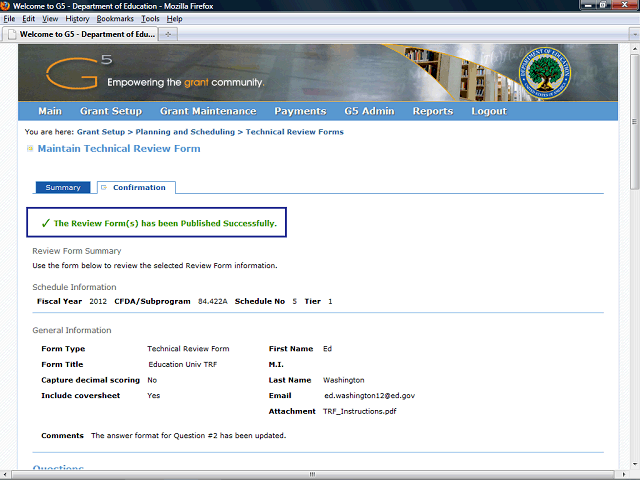This screenshot has width=640, height=480.
Task: Open G5 Admin in the navigation bar
Action: 369,111
